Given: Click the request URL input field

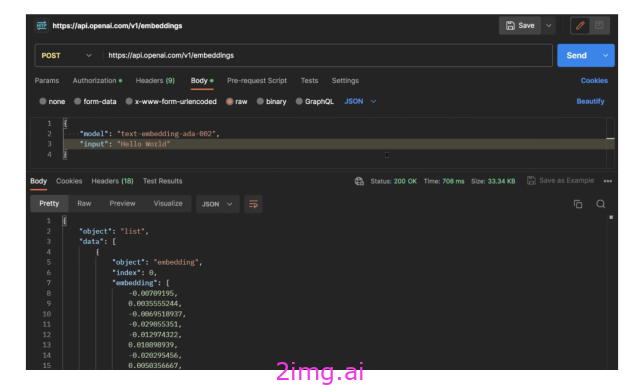Looking at the screenshot, I should tap(328, 56).
